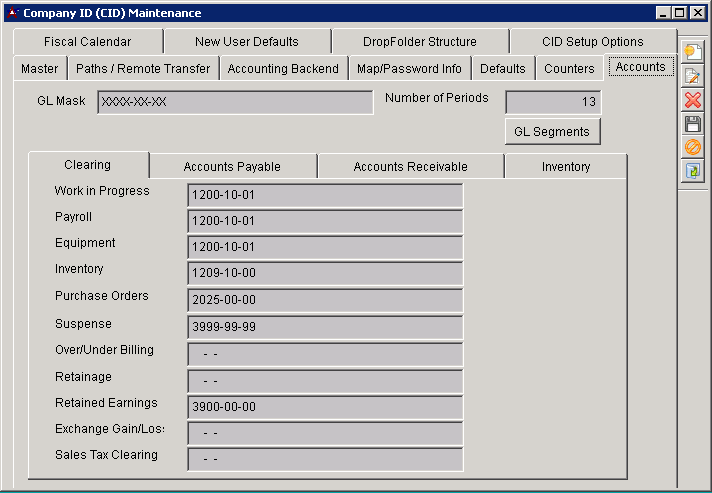
Task: Click the GL Mask input field
Action: (235, 102)
